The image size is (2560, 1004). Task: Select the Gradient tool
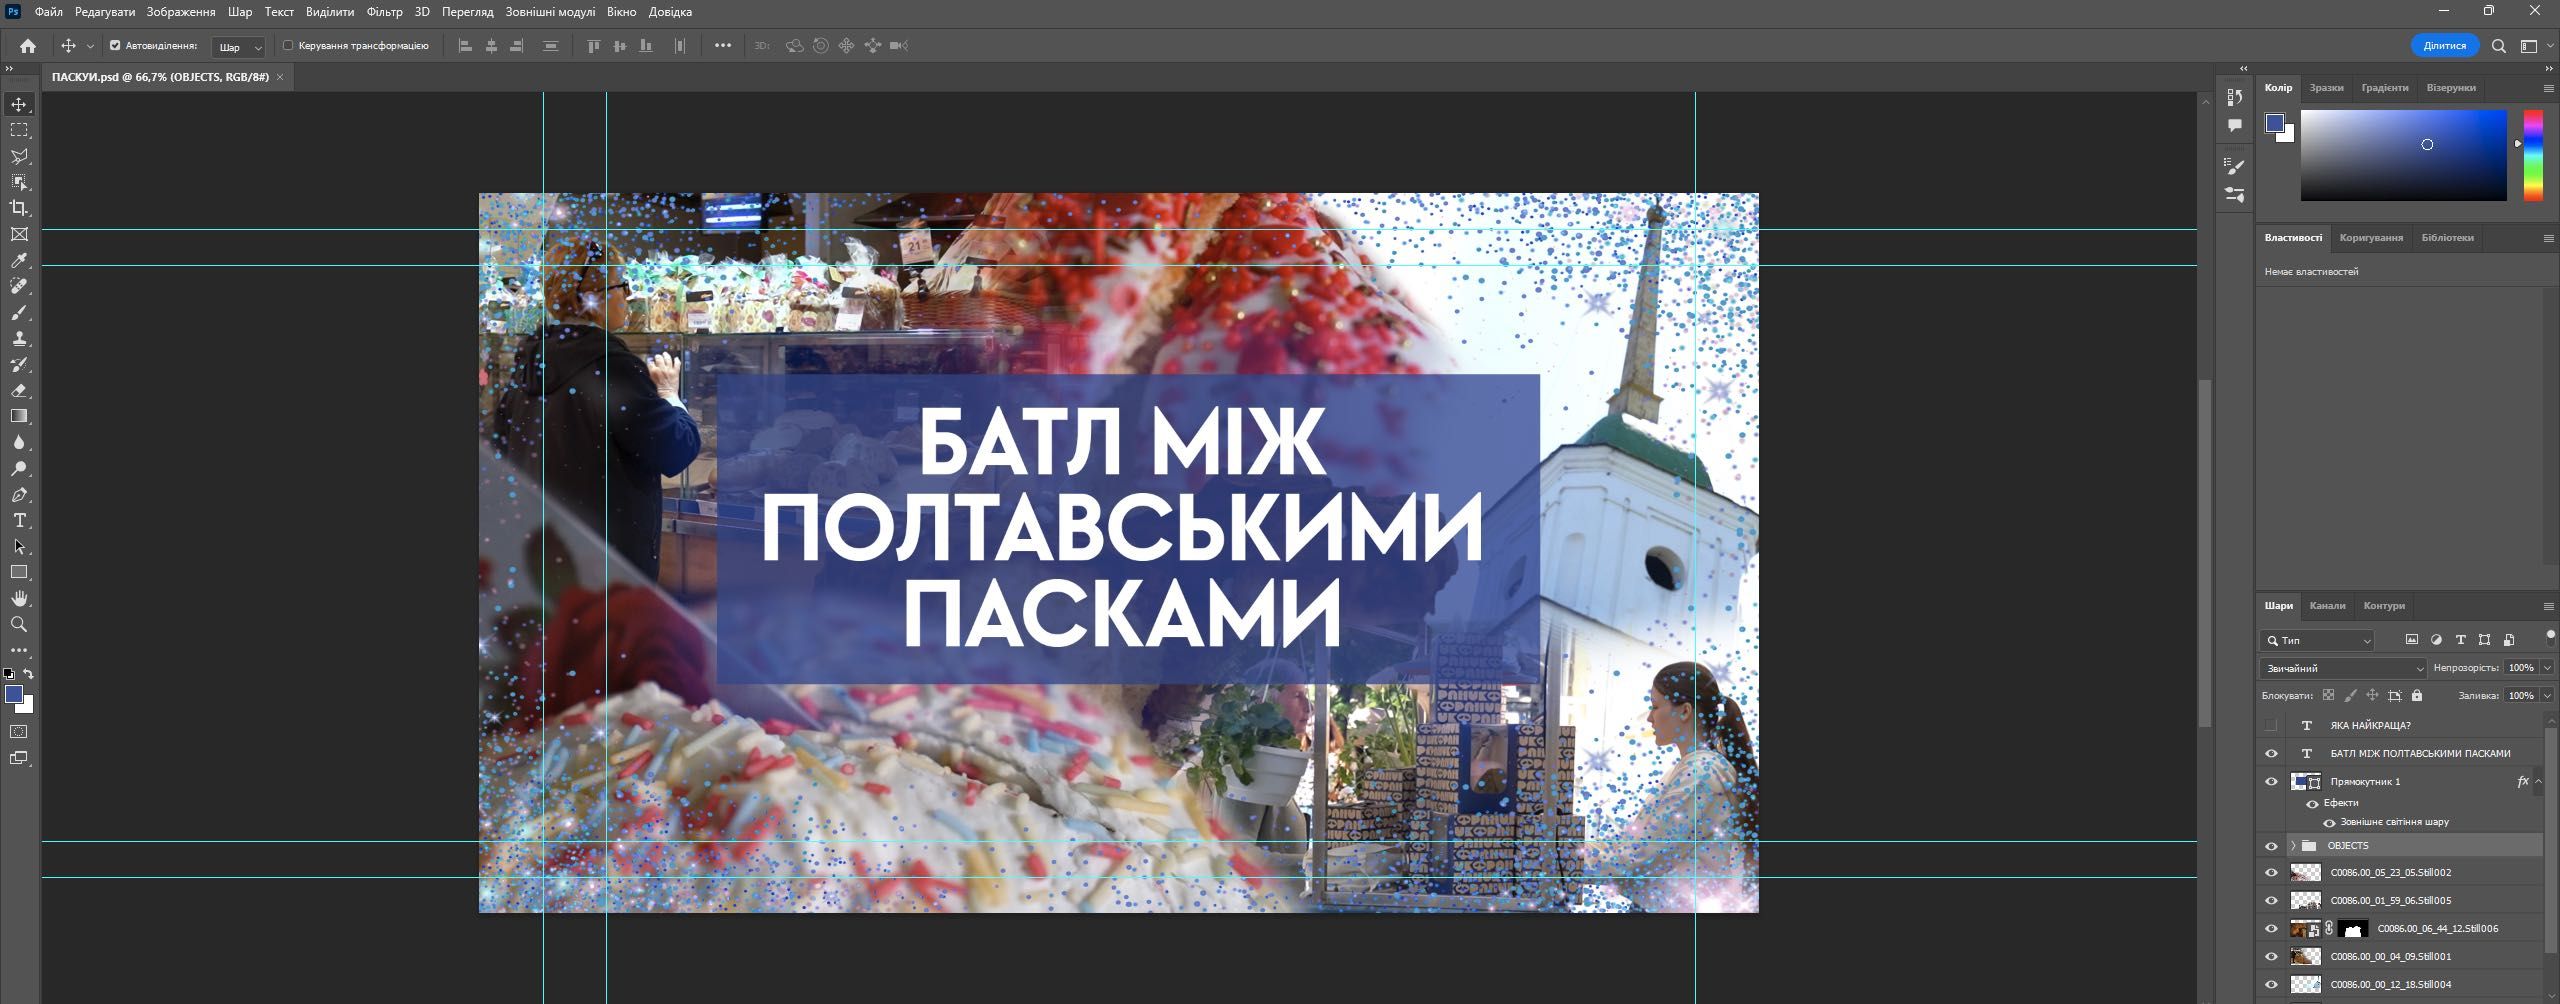tap(19, 416)
